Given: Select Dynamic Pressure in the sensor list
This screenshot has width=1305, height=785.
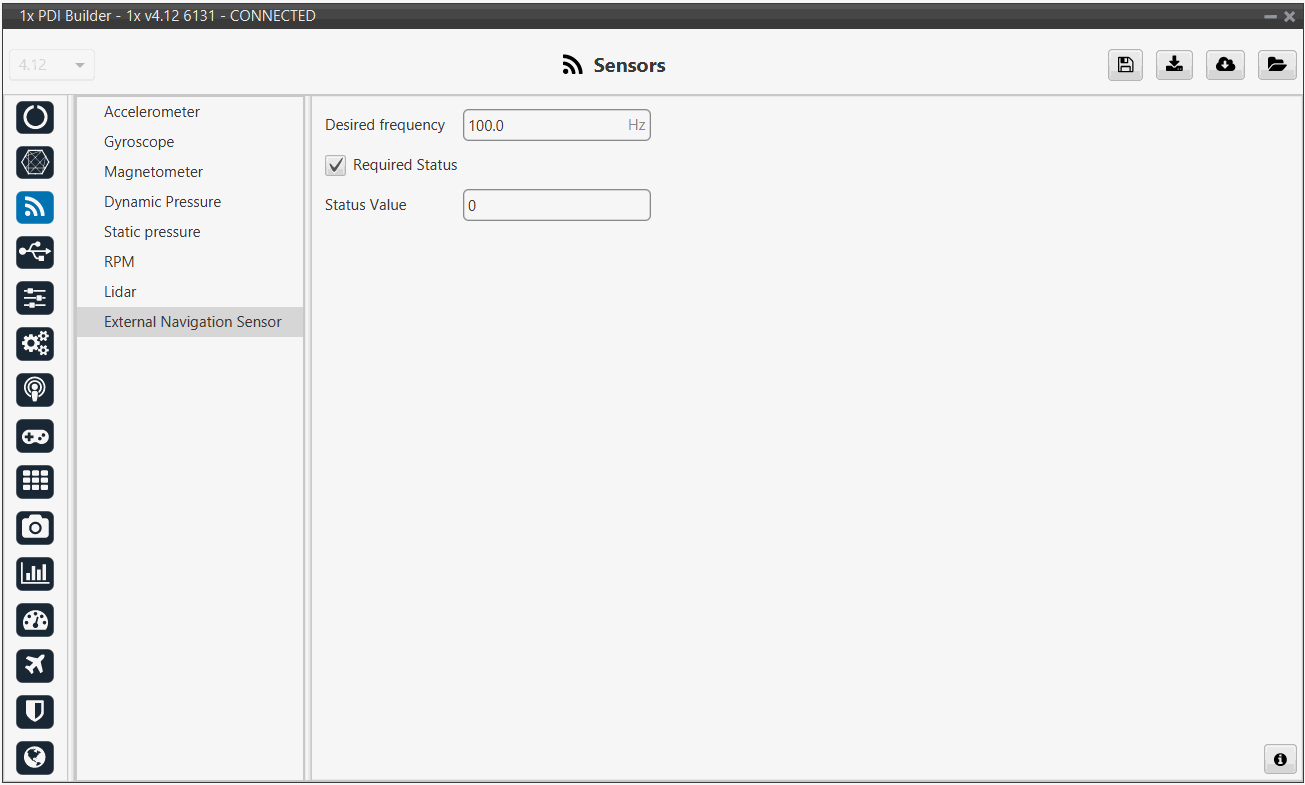Looking at the screenshot, I should 162,202.
